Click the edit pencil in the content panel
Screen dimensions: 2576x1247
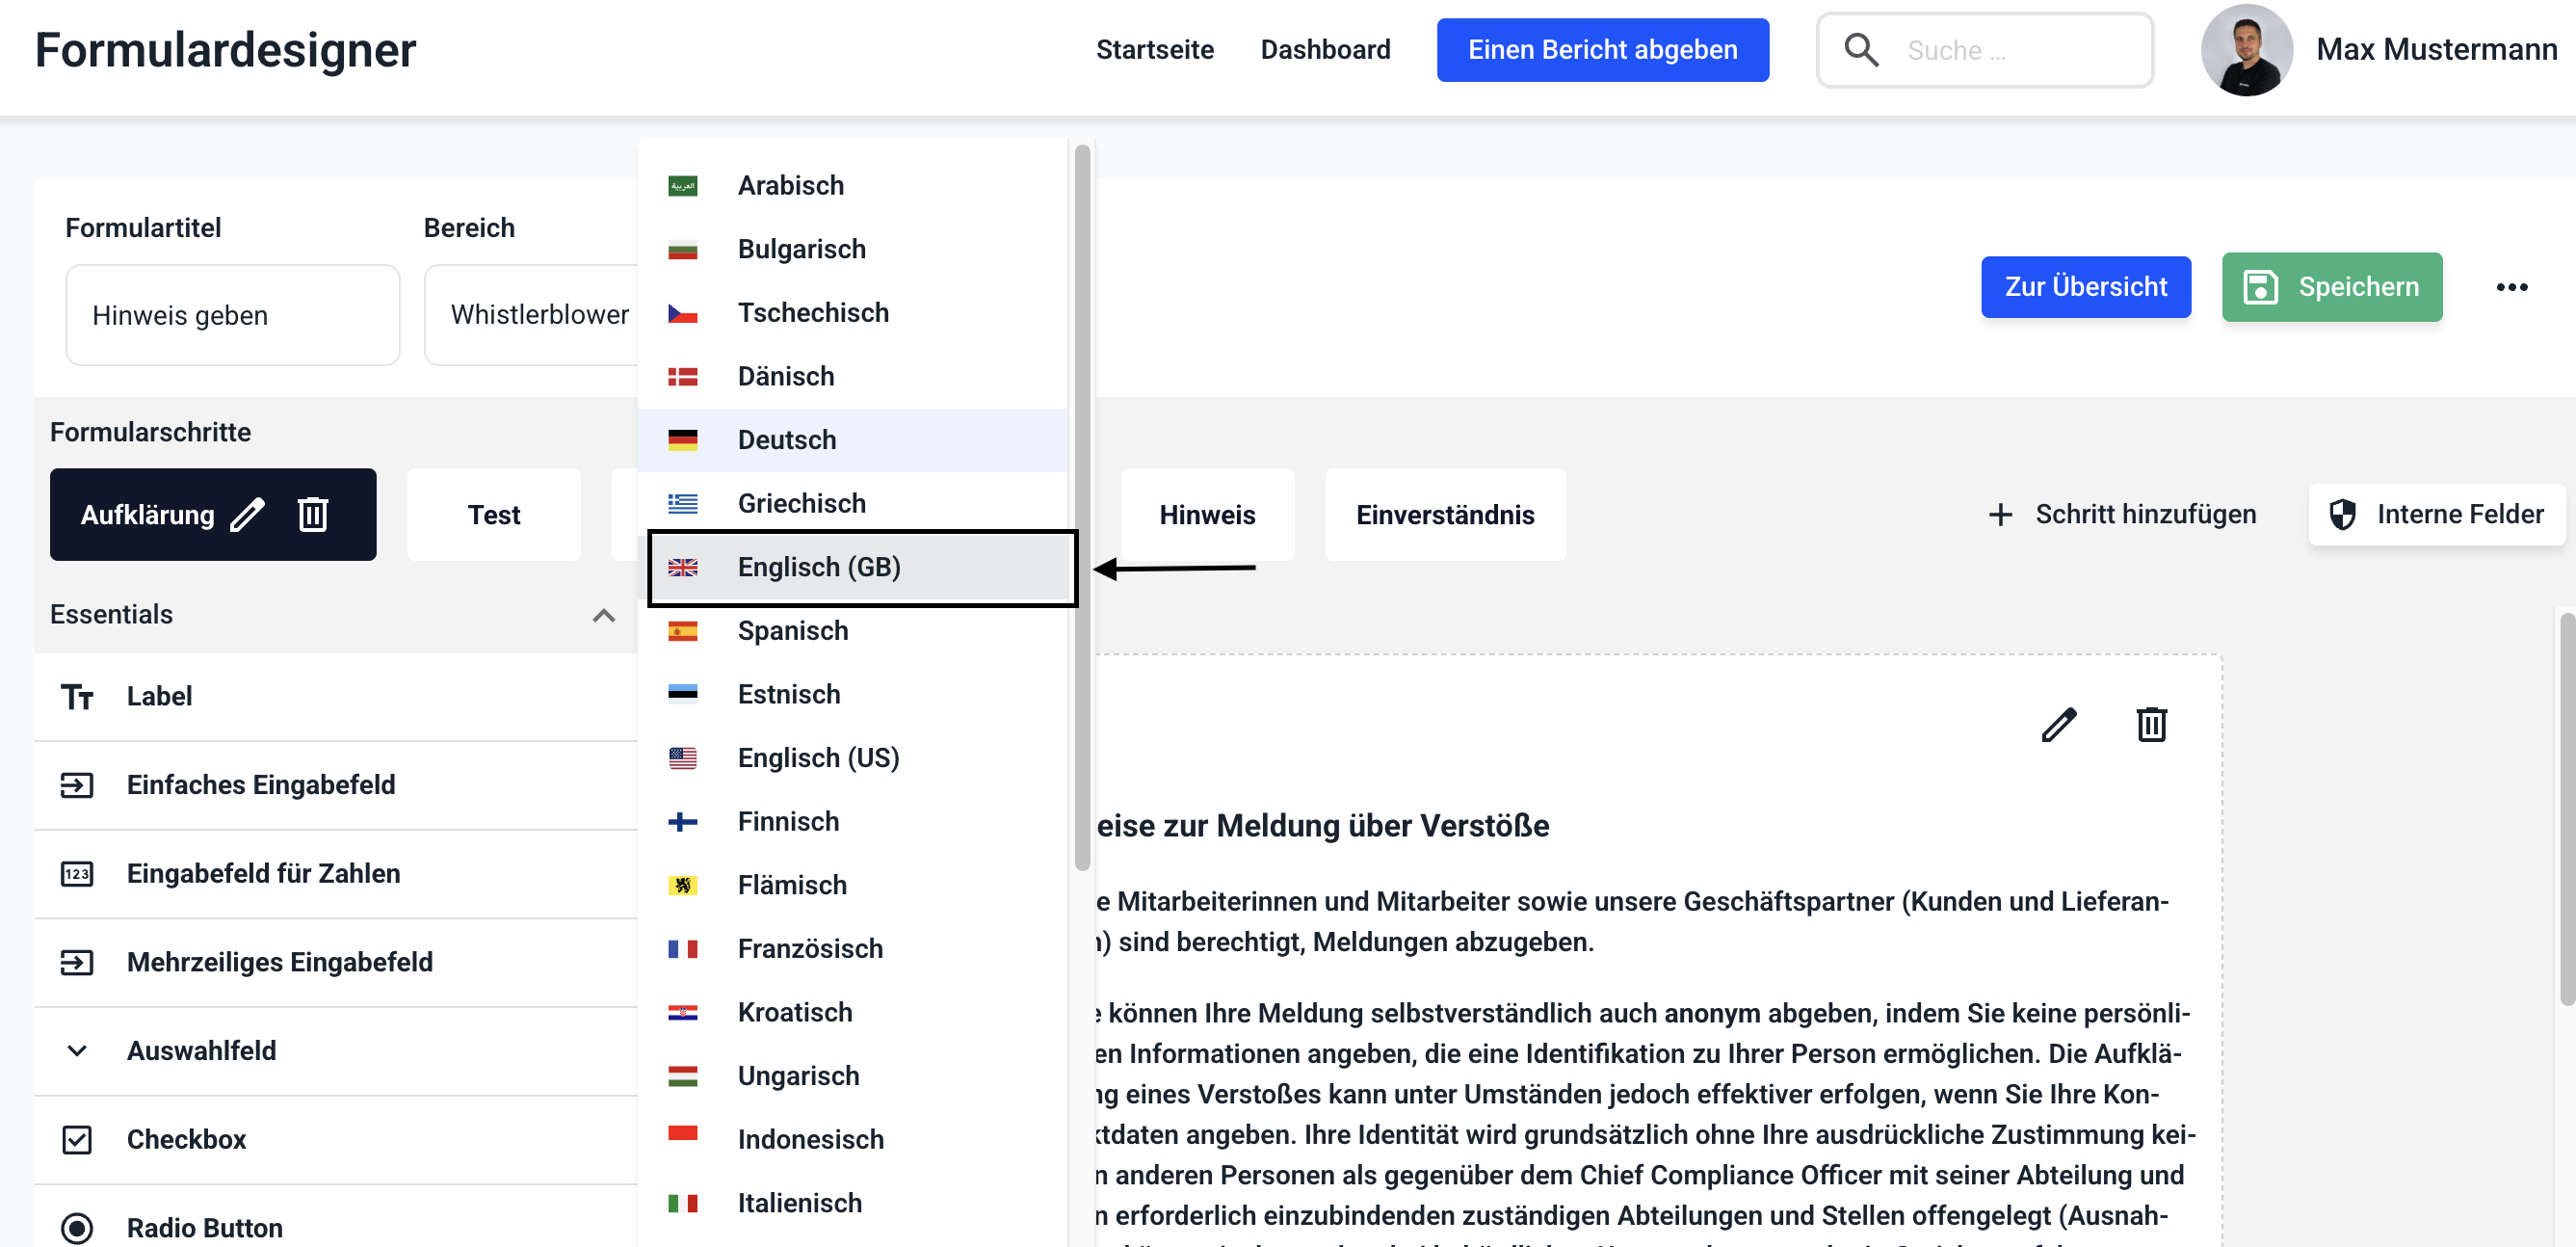point(2058,725)
